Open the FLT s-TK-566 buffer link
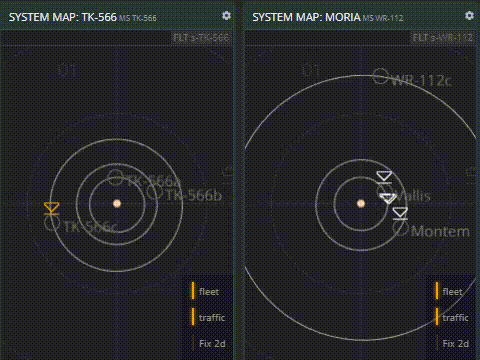This screenshot has width=480, height=360. 201,38
